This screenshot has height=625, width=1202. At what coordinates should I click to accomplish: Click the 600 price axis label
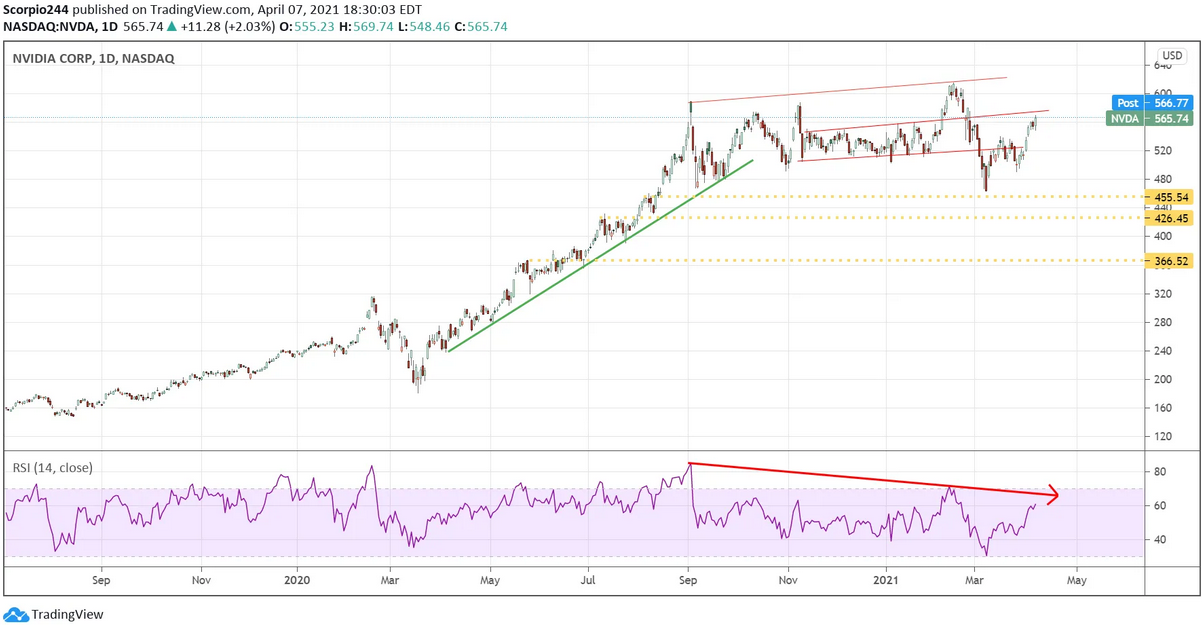[1163, 93]
